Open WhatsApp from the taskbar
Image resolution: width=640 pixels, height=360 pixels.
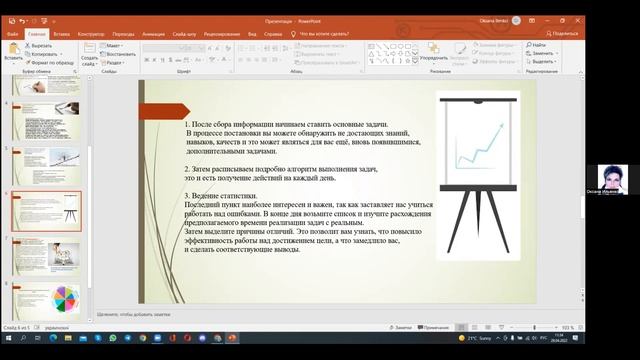(x=113, y=338)
